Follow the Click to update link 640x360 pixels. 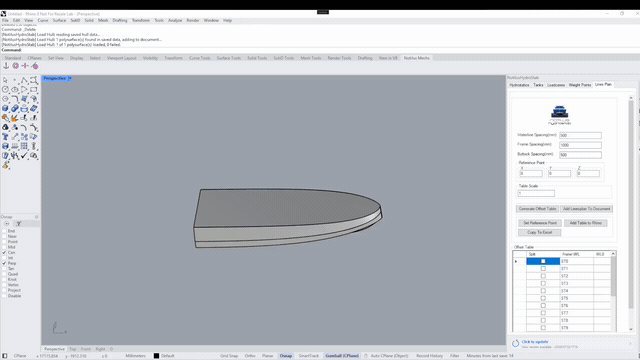(535, 342)
